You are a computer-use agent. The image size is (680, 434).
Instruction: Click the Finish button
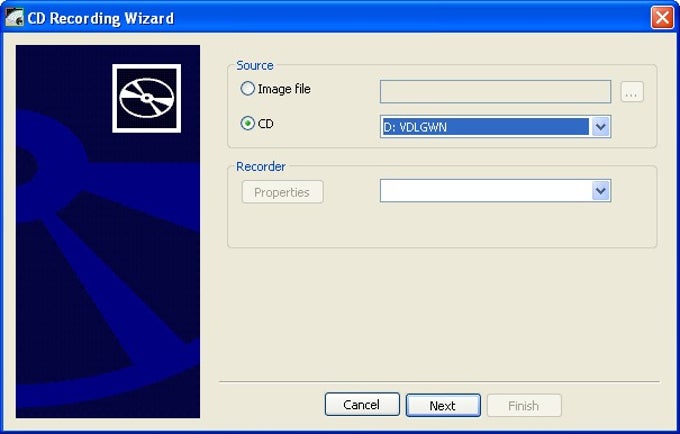click(x=524, y=405)
